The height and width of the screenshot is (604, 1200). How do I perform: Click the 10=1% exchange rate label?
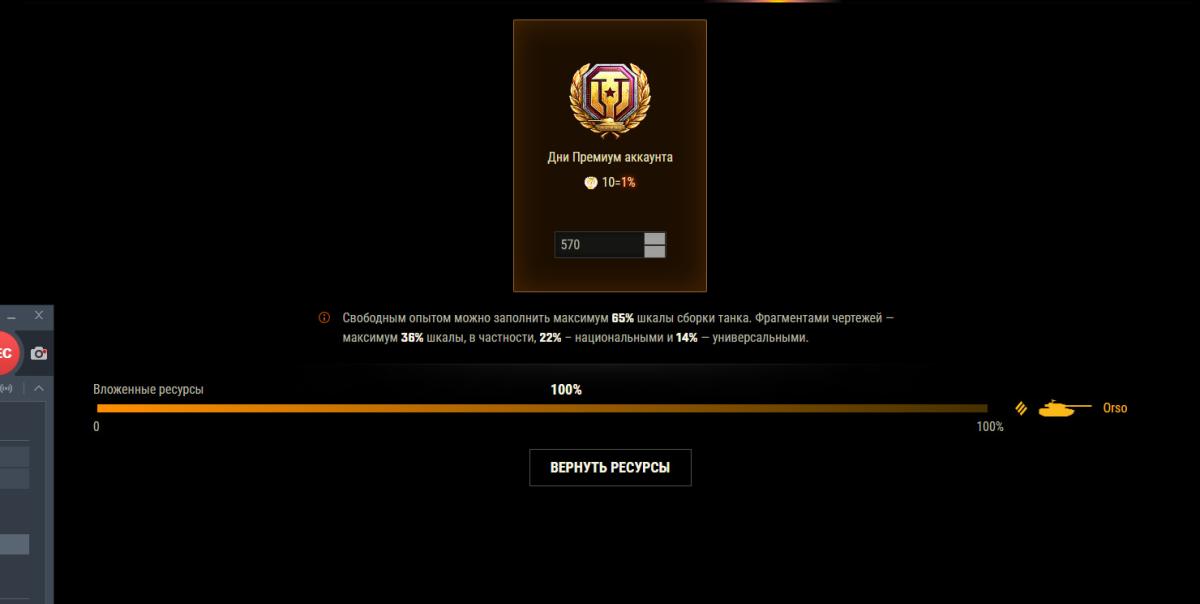point(619,183)
